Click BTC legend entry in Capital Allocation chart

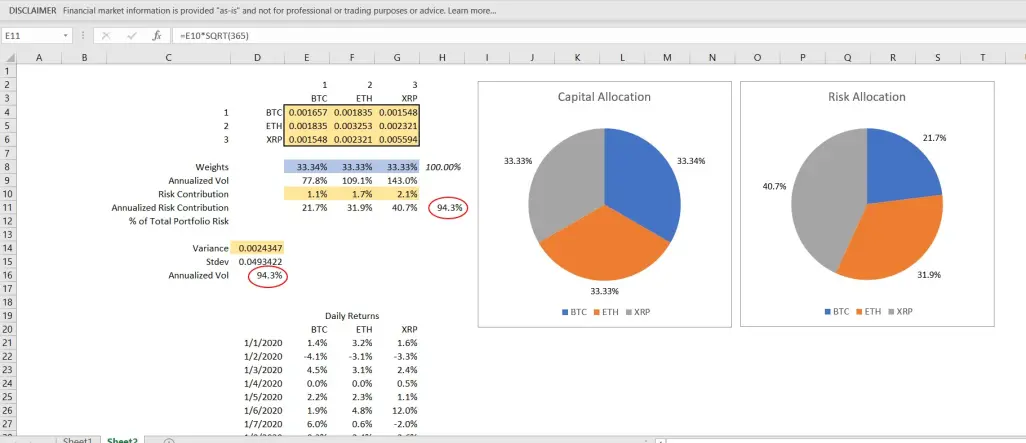click(574, 312)
